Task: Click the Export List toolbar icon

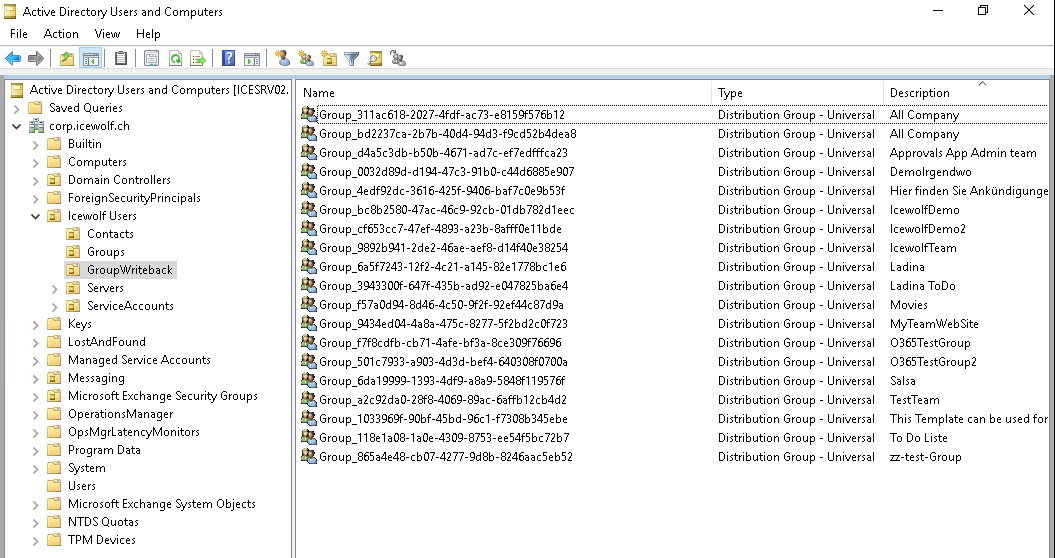Action: point(198,59)
